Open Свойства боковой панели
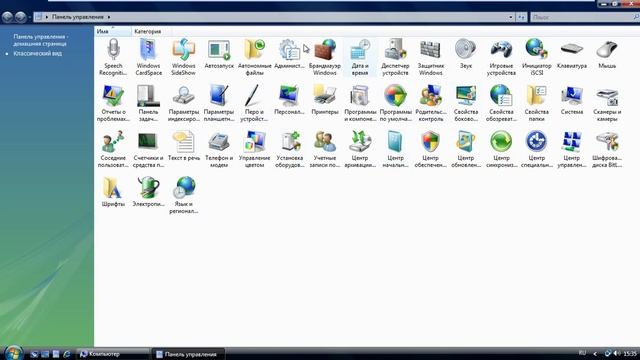Viewport: 640px width, 360px height. coord(466,103)
